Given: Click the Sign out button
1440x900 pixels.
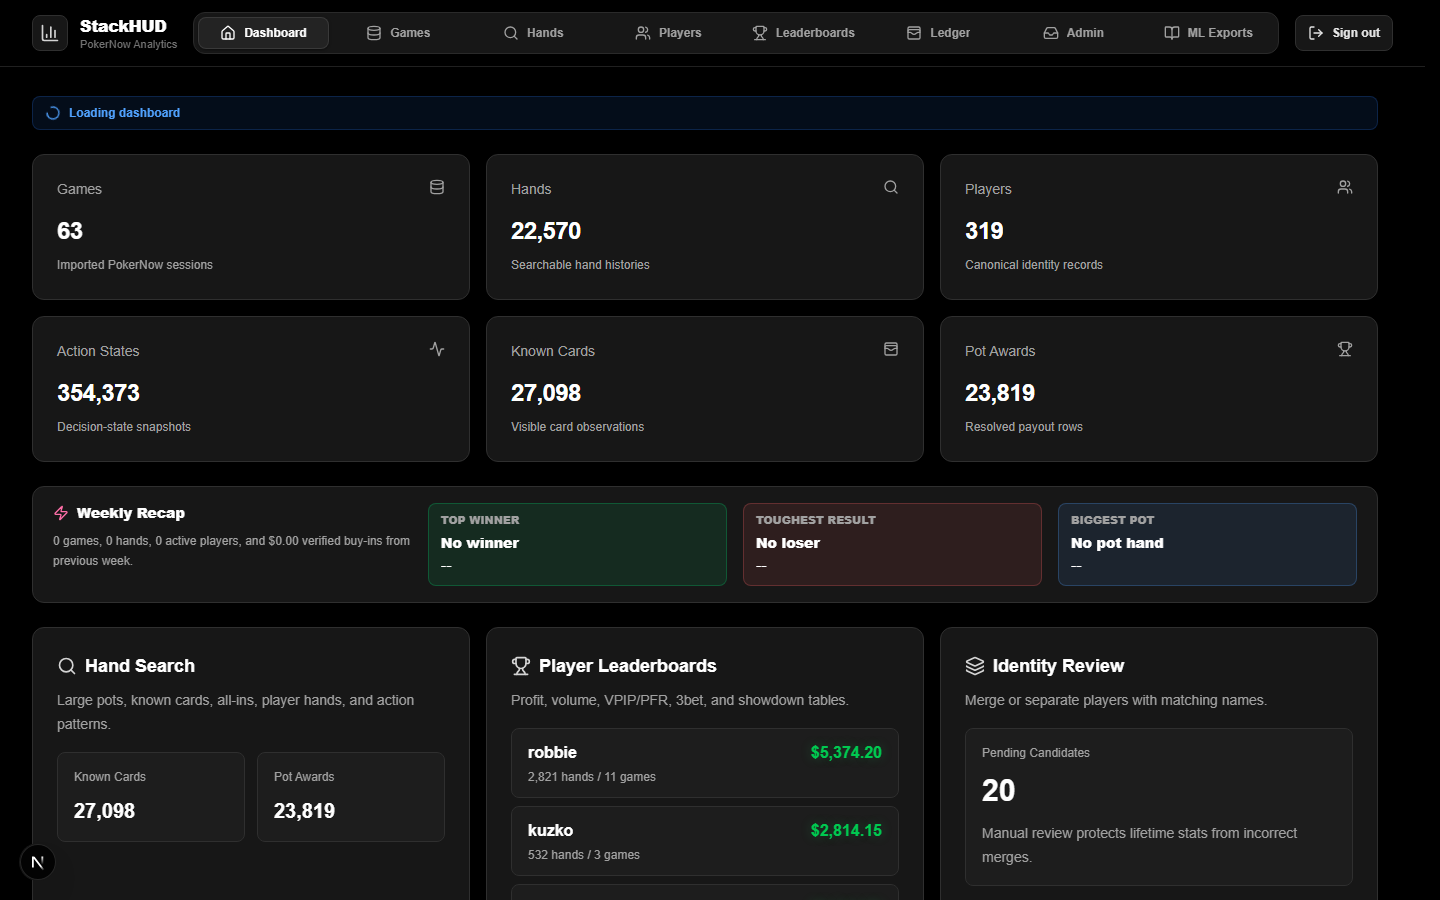Looking at the screenshot, I should (x=1344, y=33).
